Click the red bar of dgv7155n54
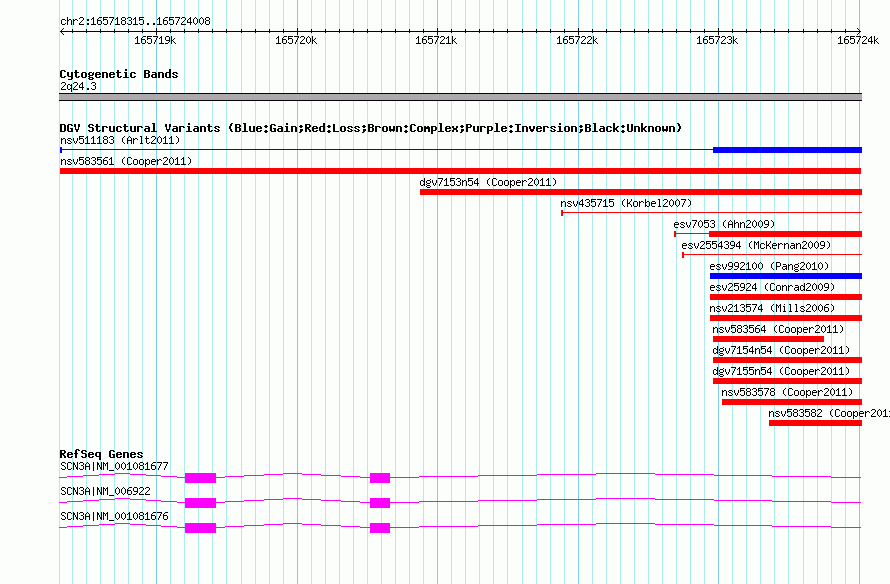 787,381
